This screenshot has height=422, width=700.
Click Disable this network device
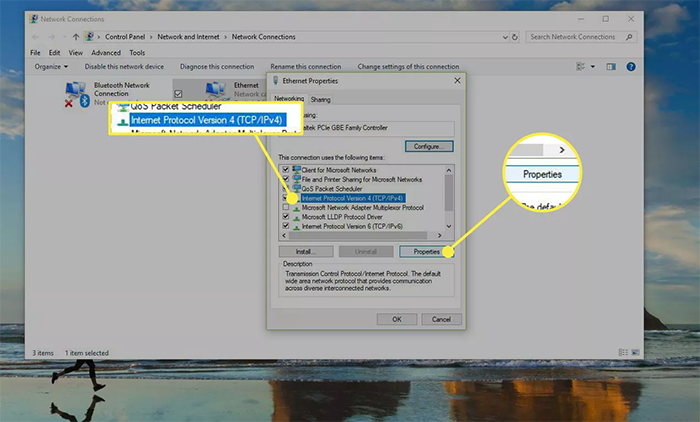[124, 67]
